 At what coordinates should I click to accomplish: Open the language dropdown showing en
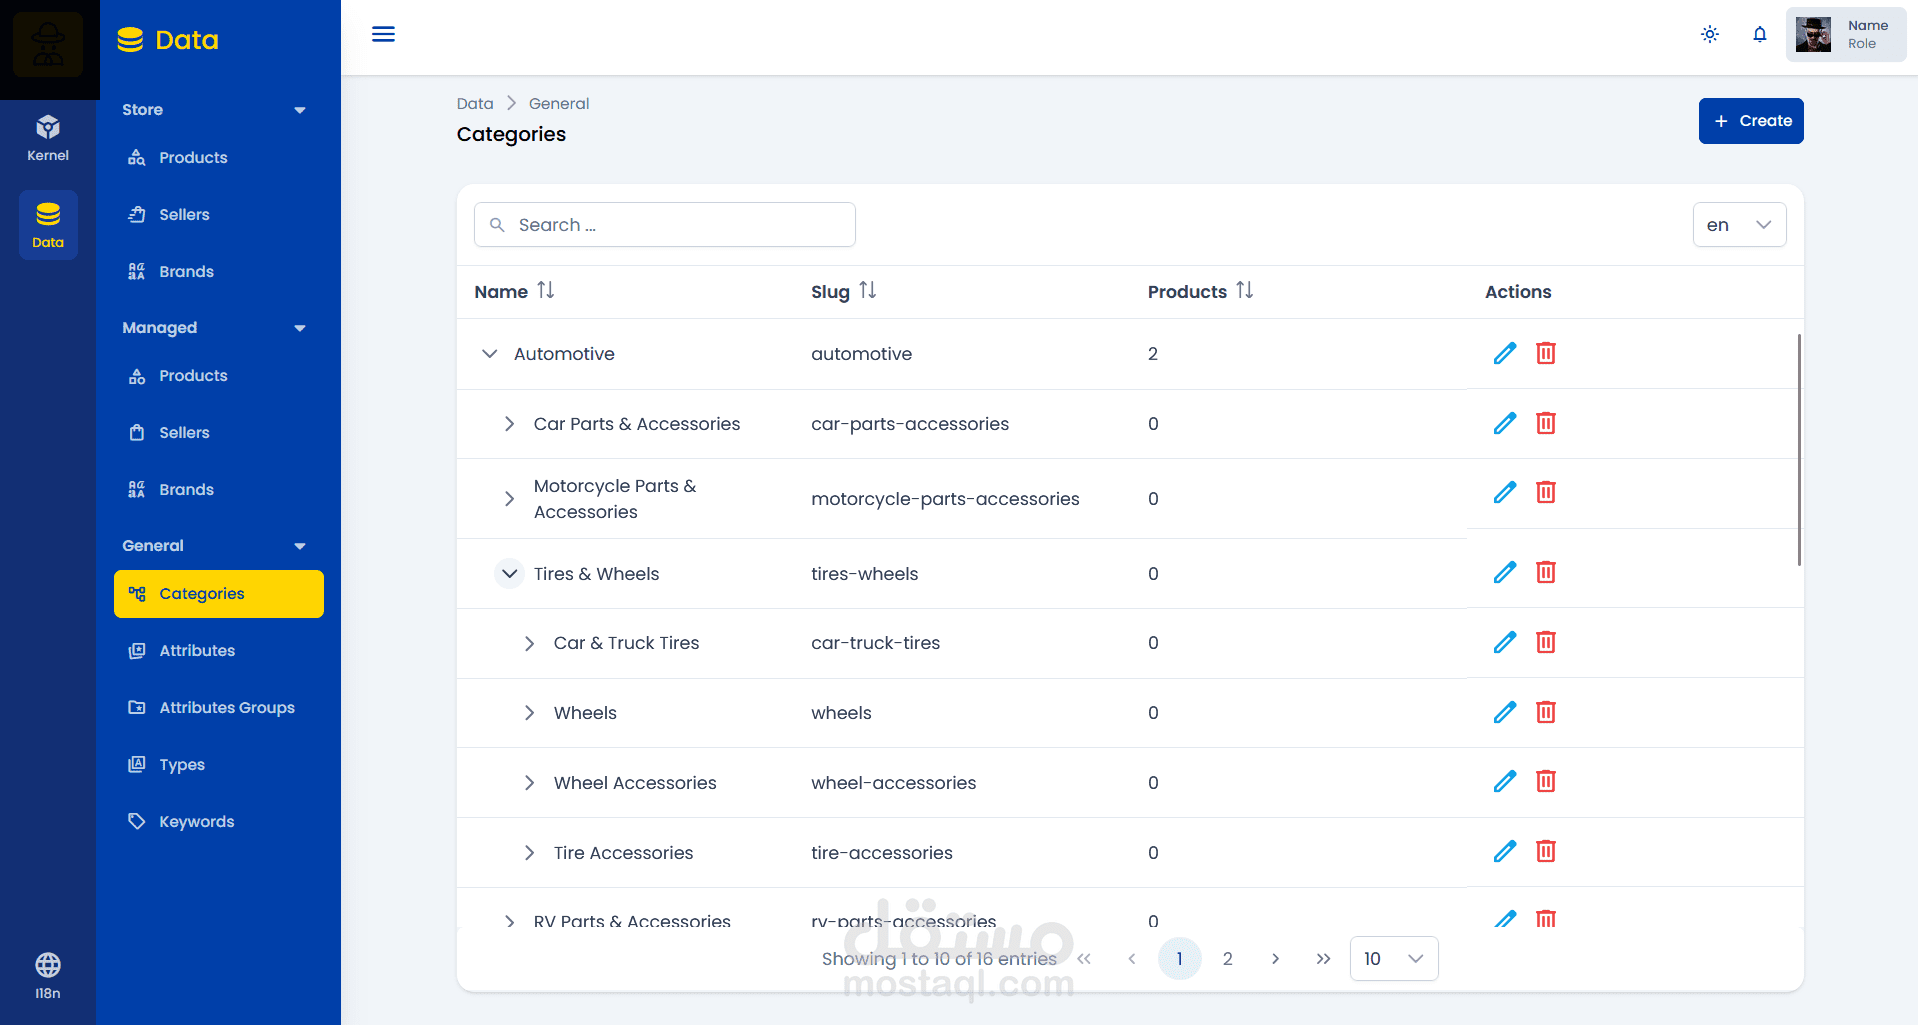(1739, 225)
